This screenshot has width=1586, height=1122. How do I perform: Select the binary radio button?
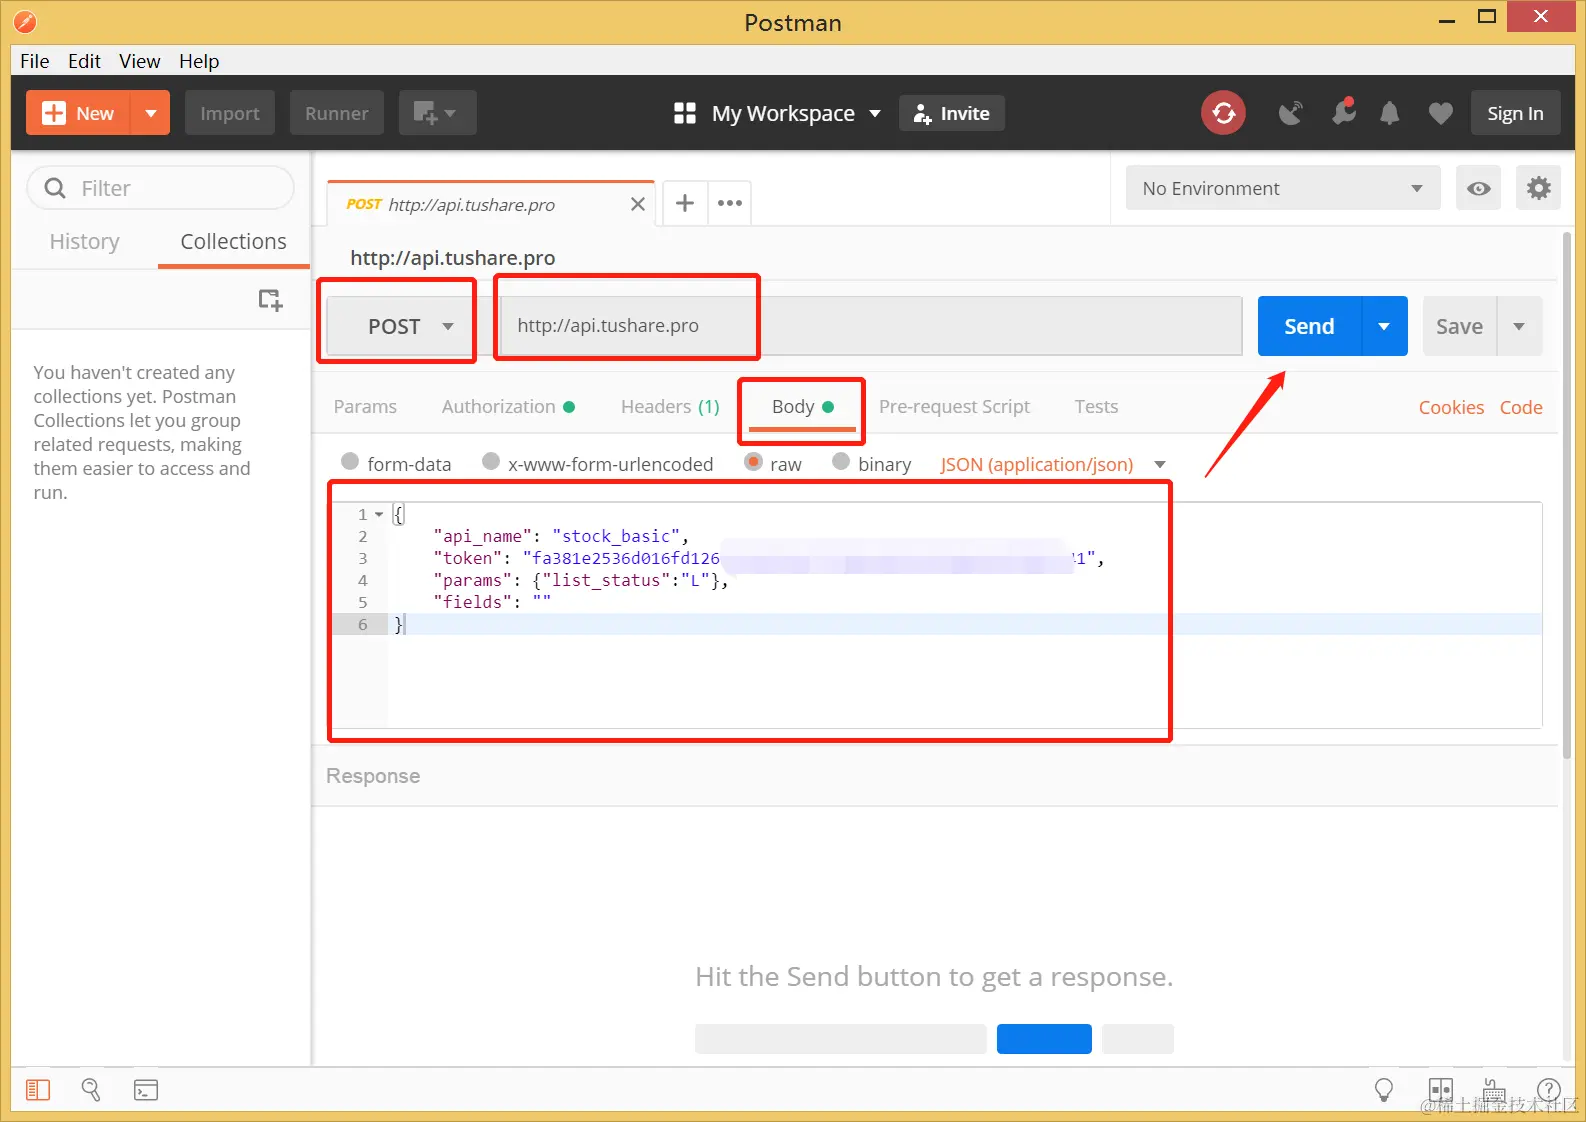pos(841,461)
